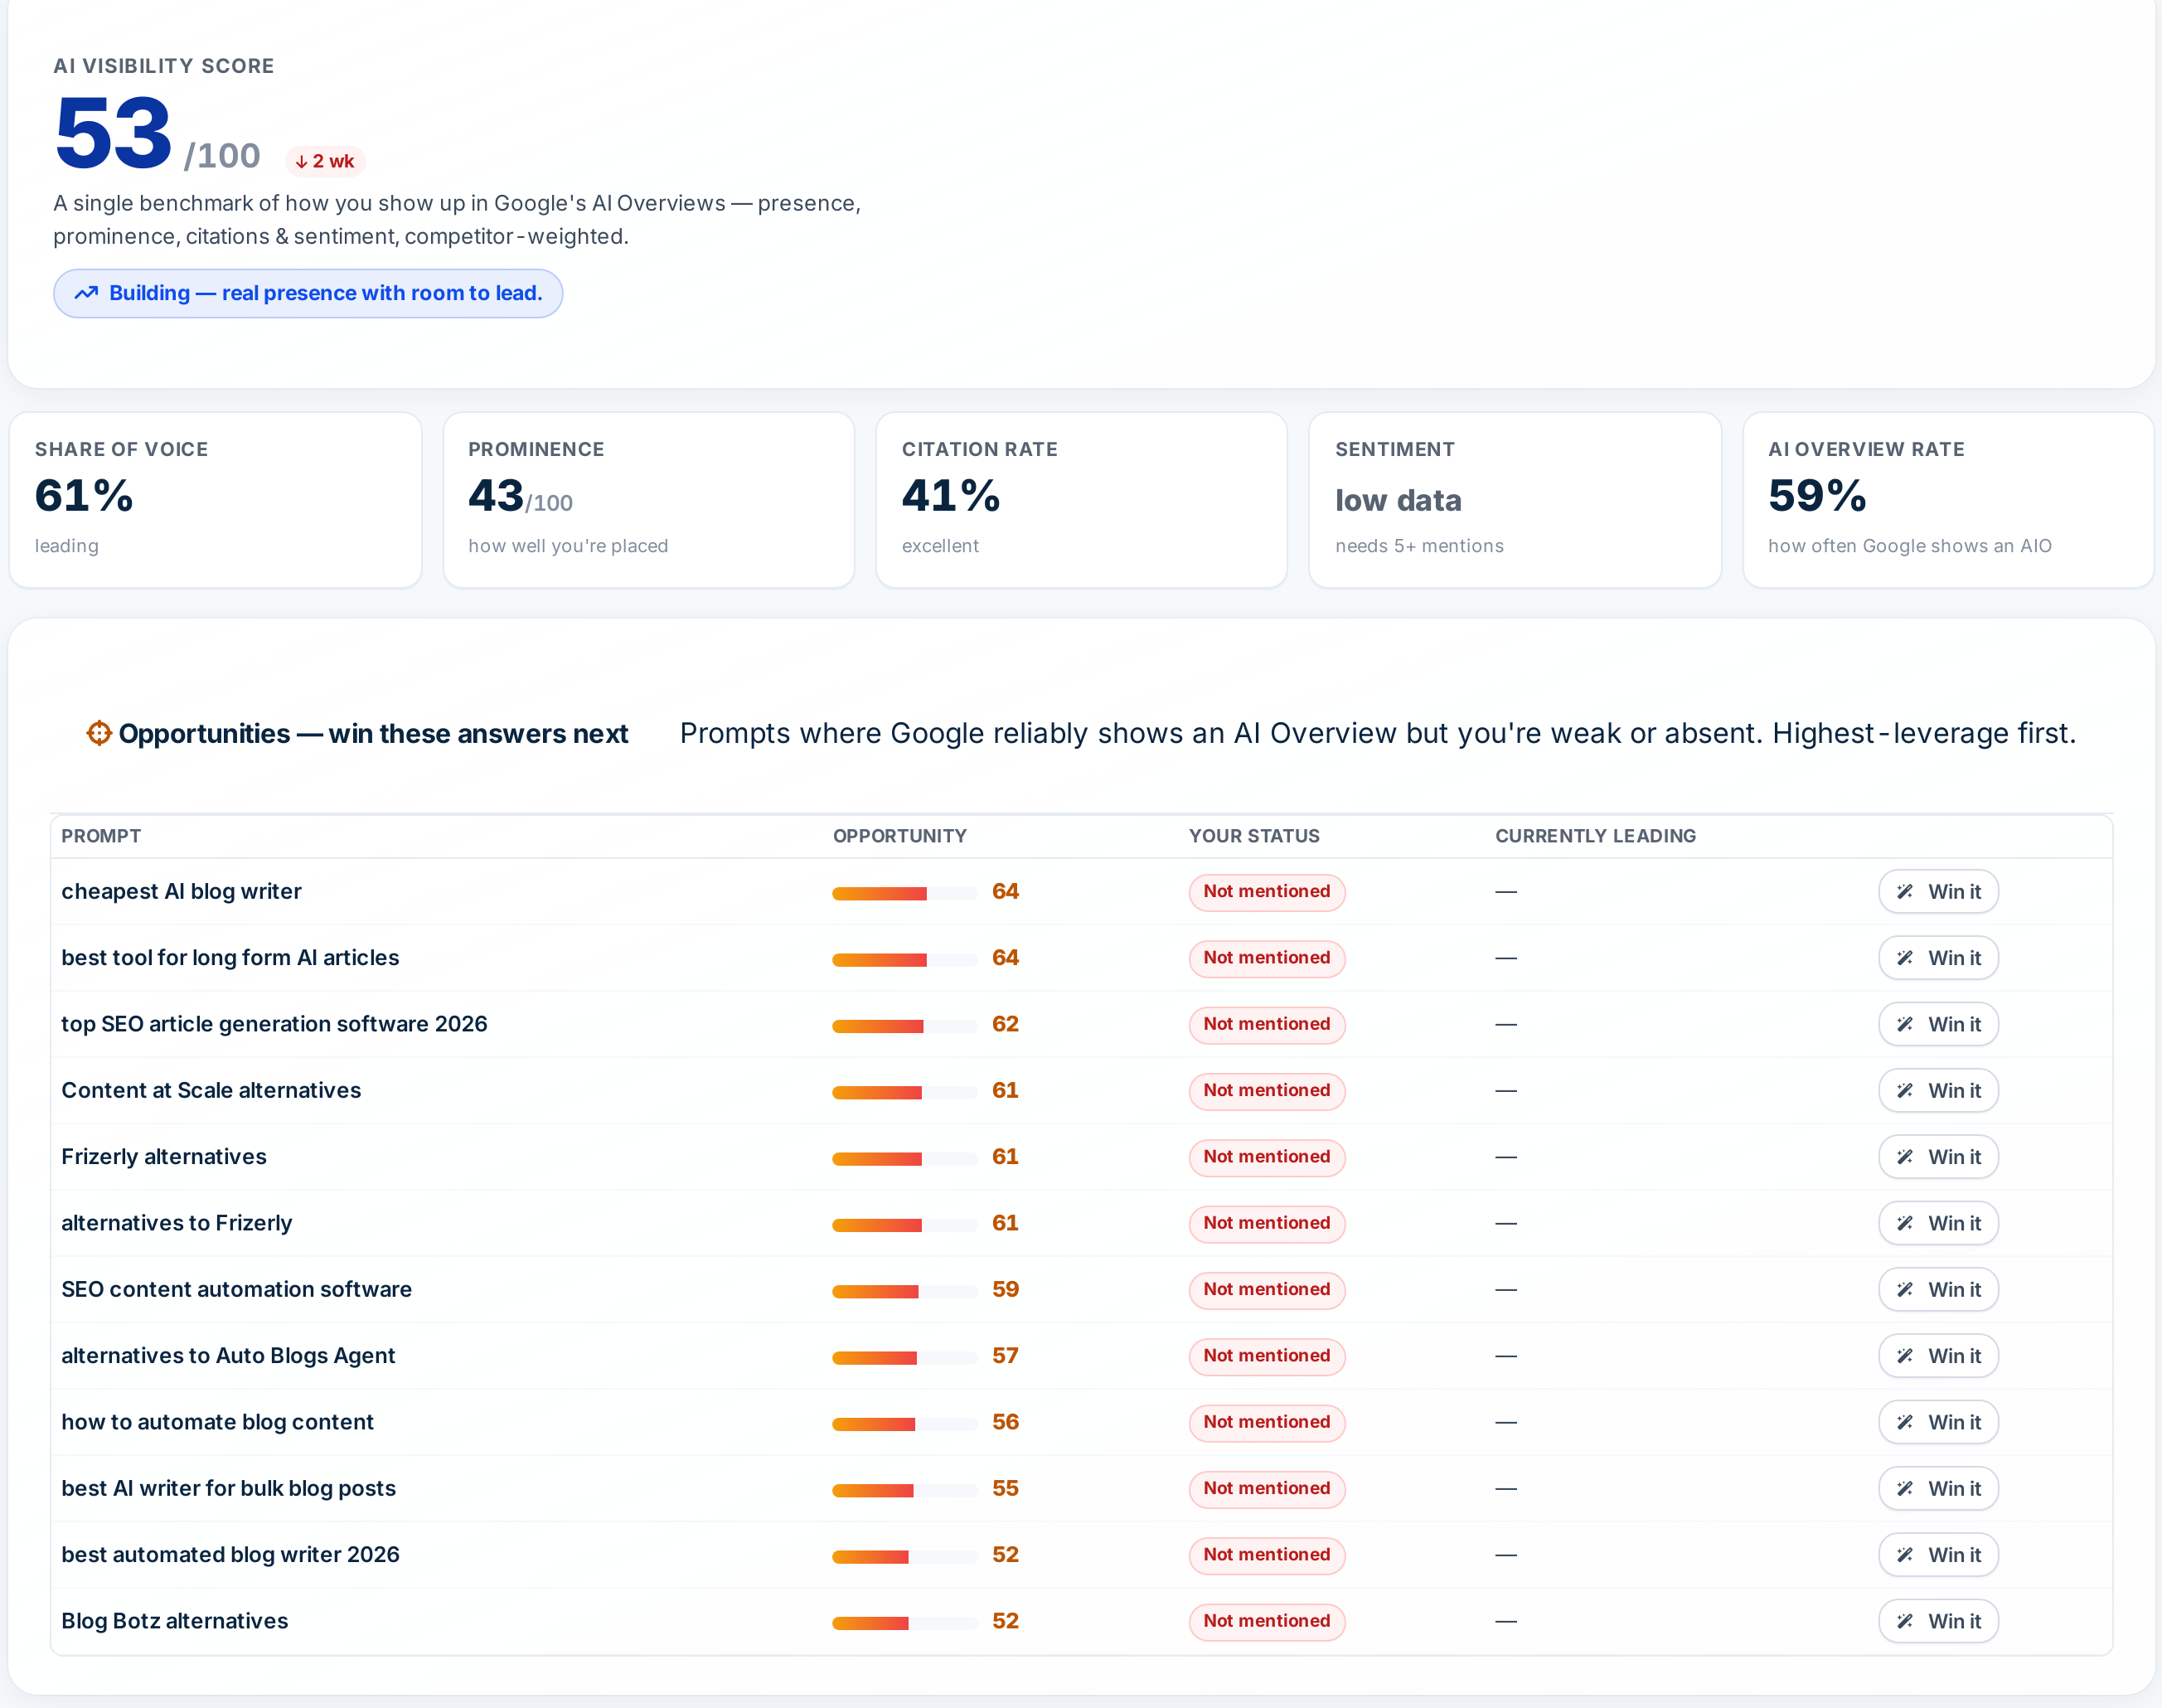Click the prompt text 'Frizerly alternatives'
2162x1708 pixels.
pyautogui.click(x=164, y=1156)
